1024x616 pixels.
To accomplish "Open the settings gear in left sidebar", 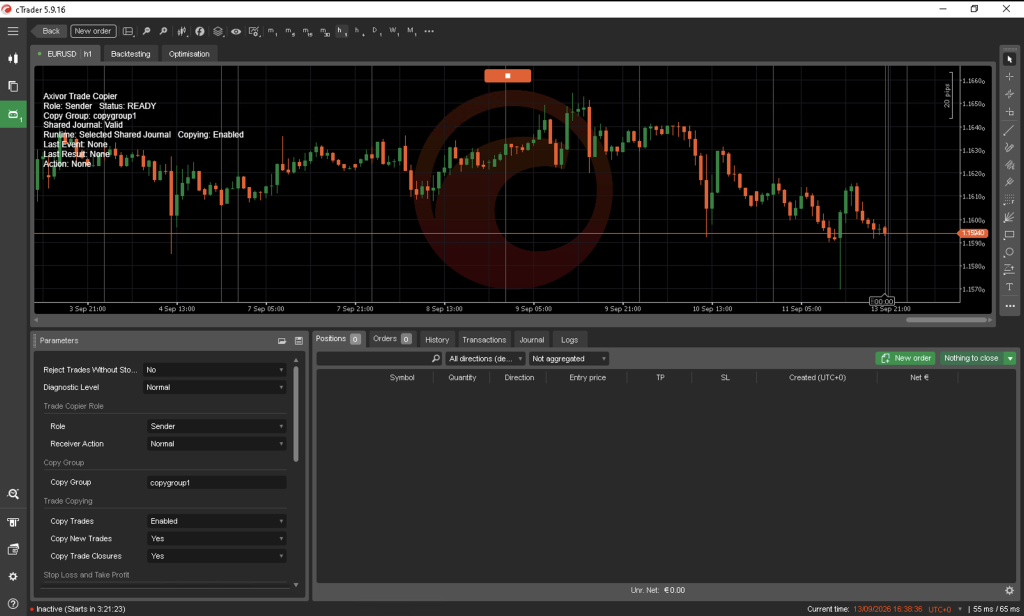I will pos(12,577).
